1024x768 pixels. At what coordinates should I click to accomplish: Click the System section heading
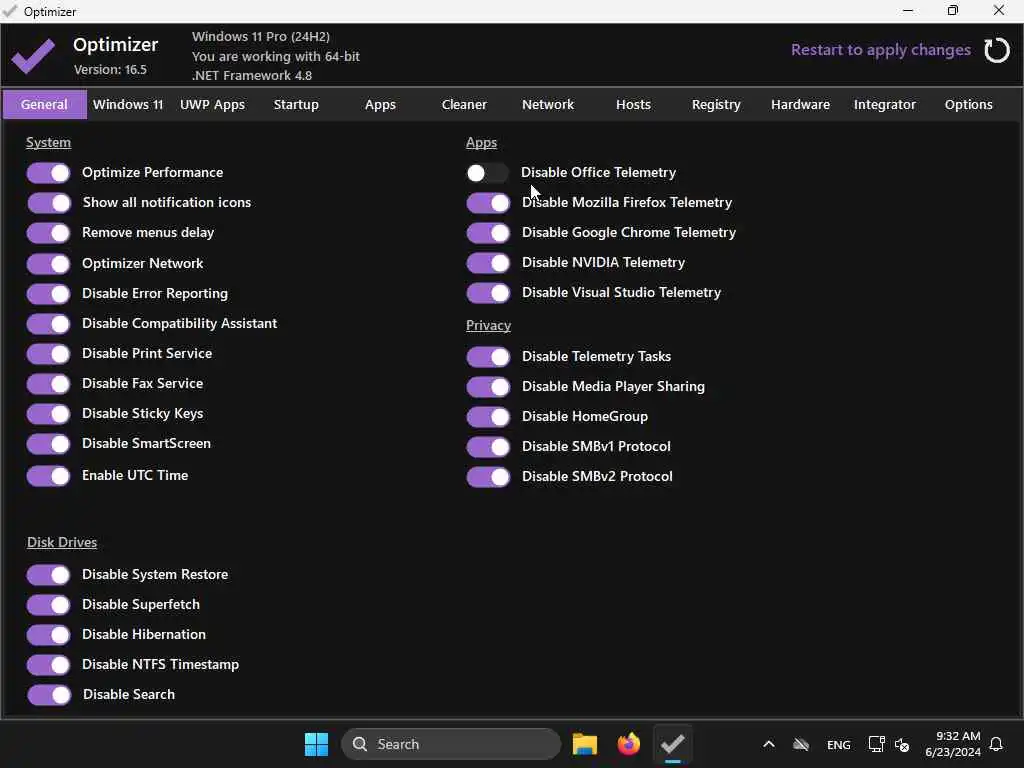48,142
